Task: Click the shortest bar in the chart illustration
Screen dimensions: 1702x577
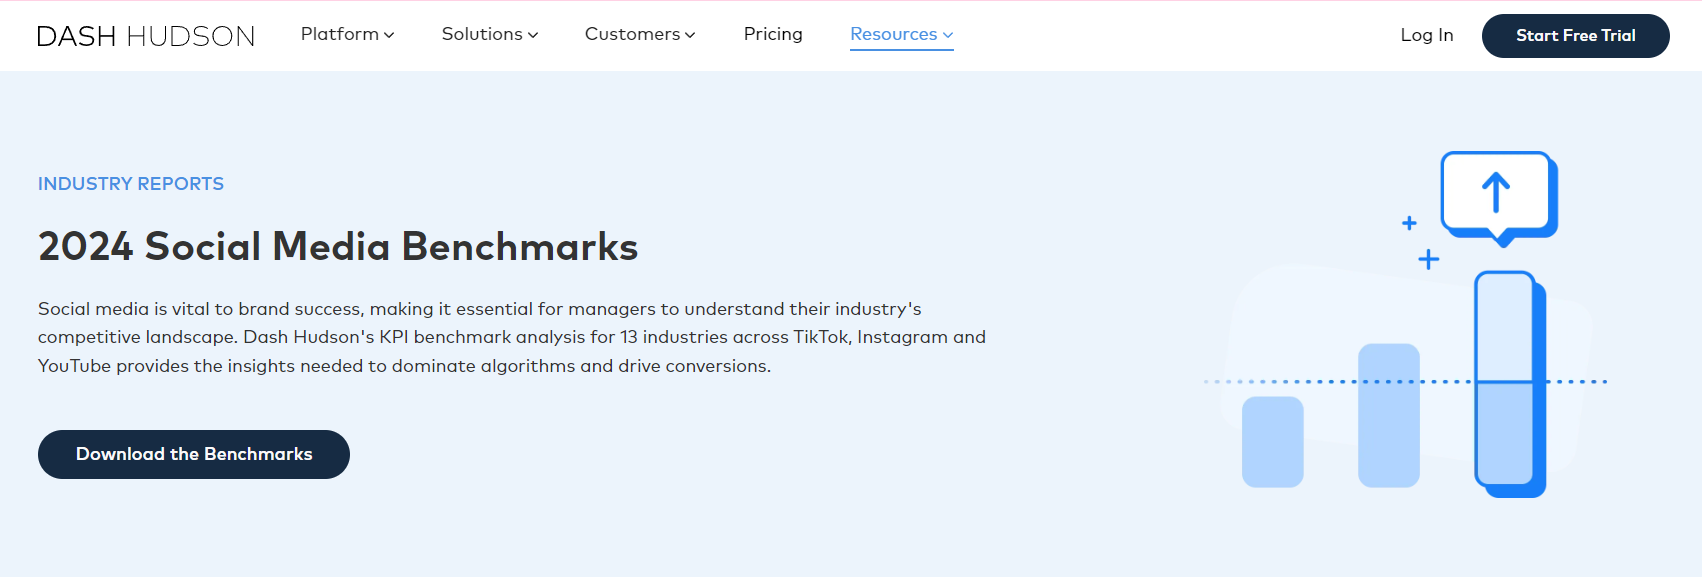Action: point(1272,442)
